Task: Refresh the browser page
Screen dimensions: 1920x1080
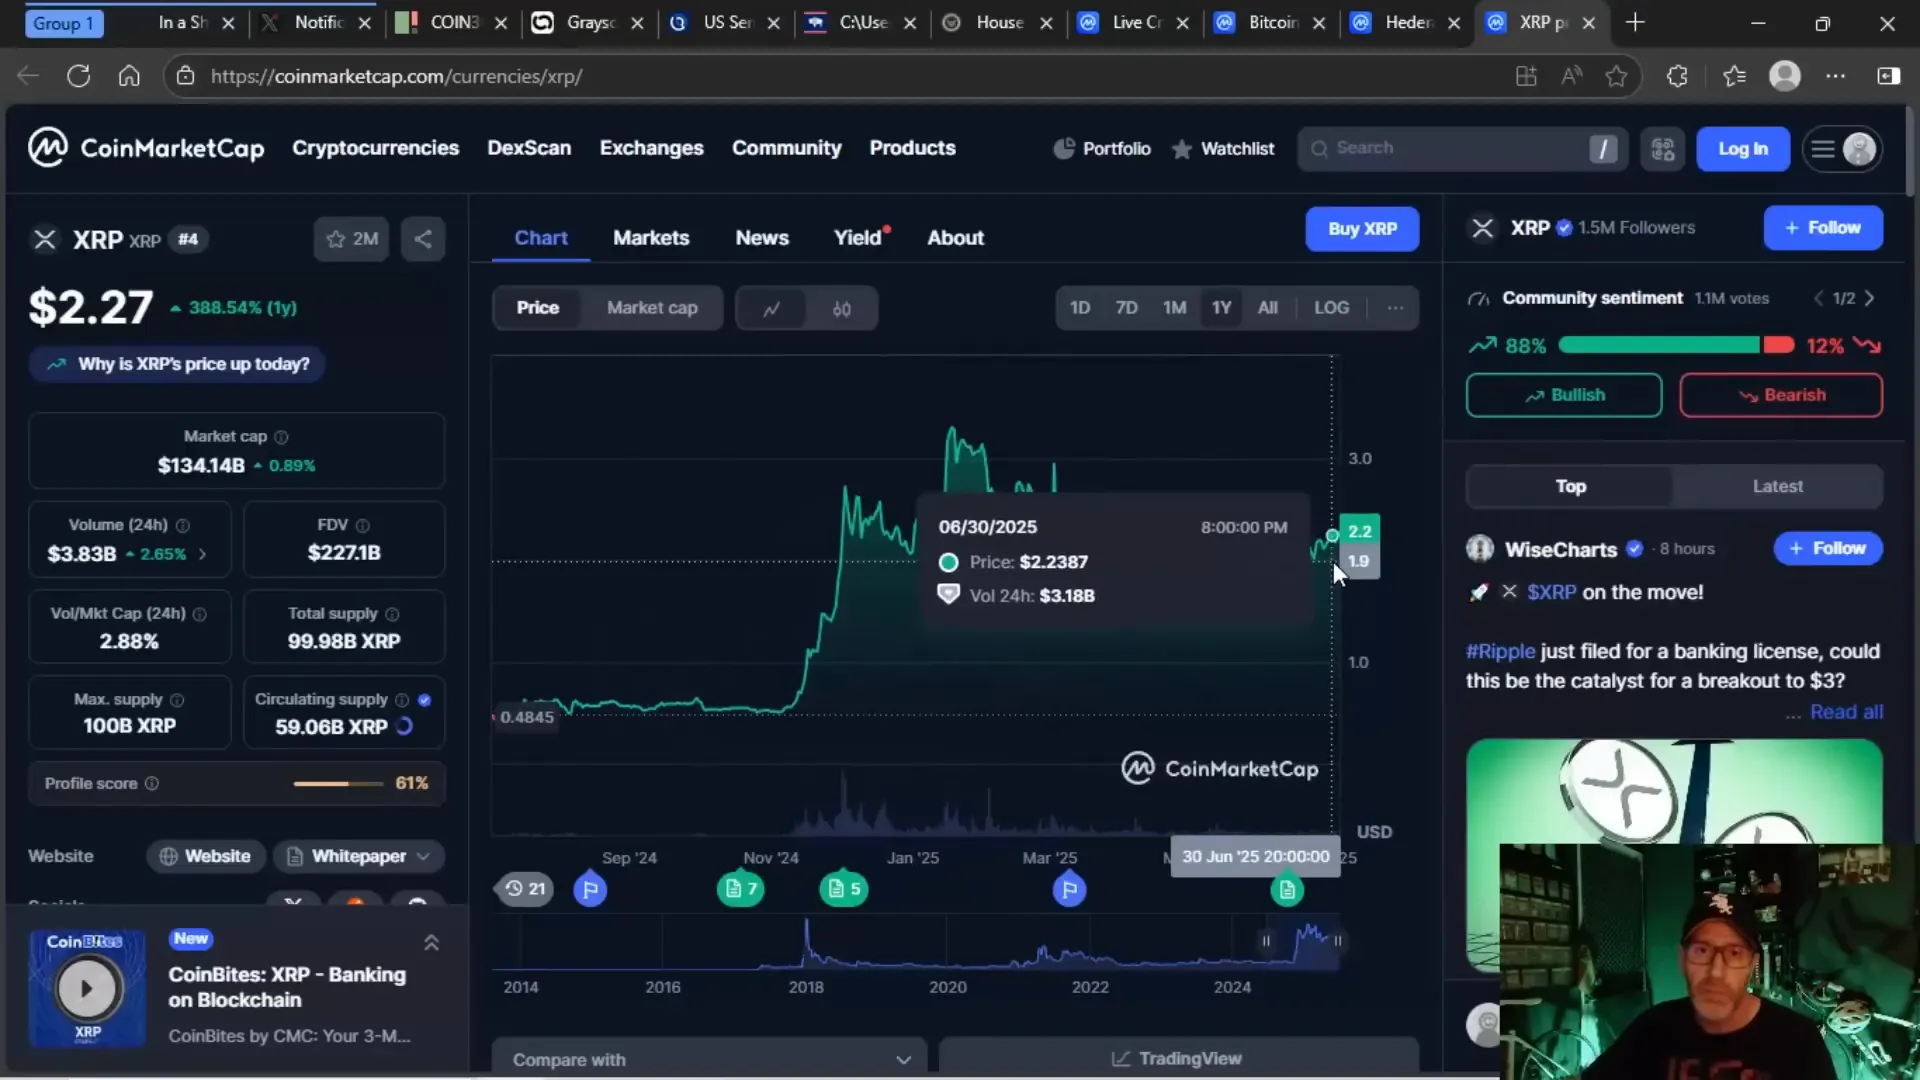Action: (78, 76)
